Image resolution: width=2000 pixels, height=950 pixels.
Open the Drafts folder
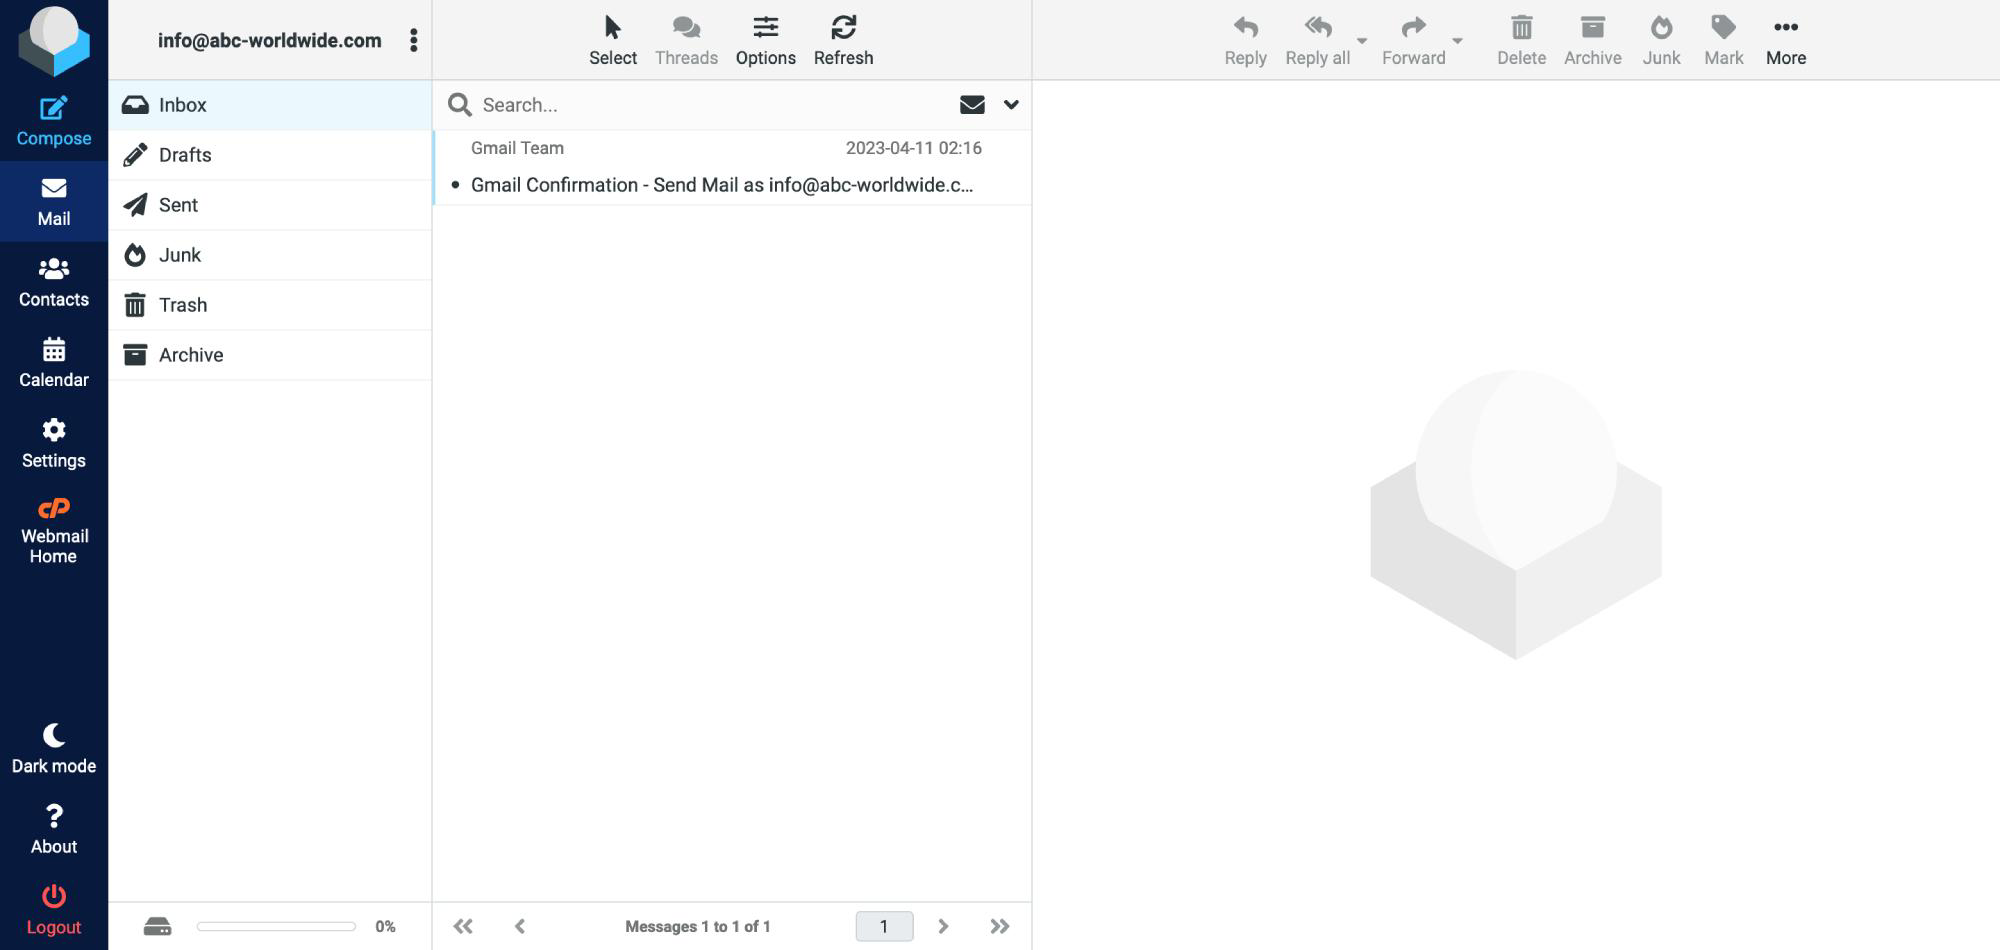pos(185,155)
